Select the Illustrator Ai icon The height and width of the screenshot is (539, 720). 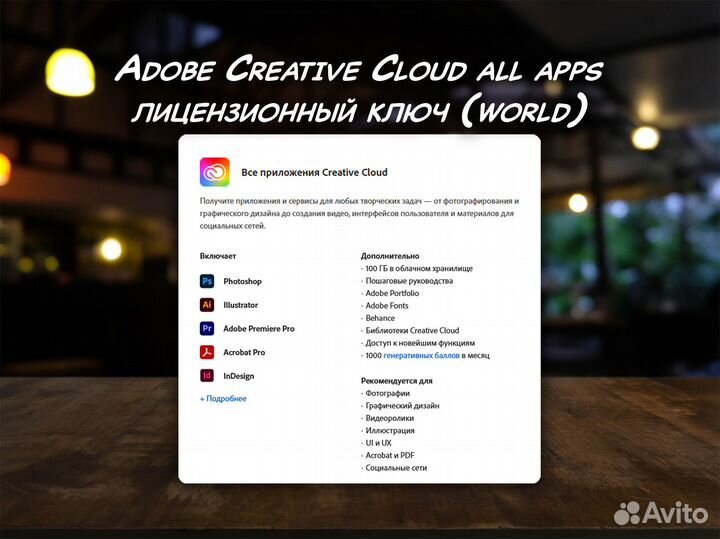tap(207, 305)
